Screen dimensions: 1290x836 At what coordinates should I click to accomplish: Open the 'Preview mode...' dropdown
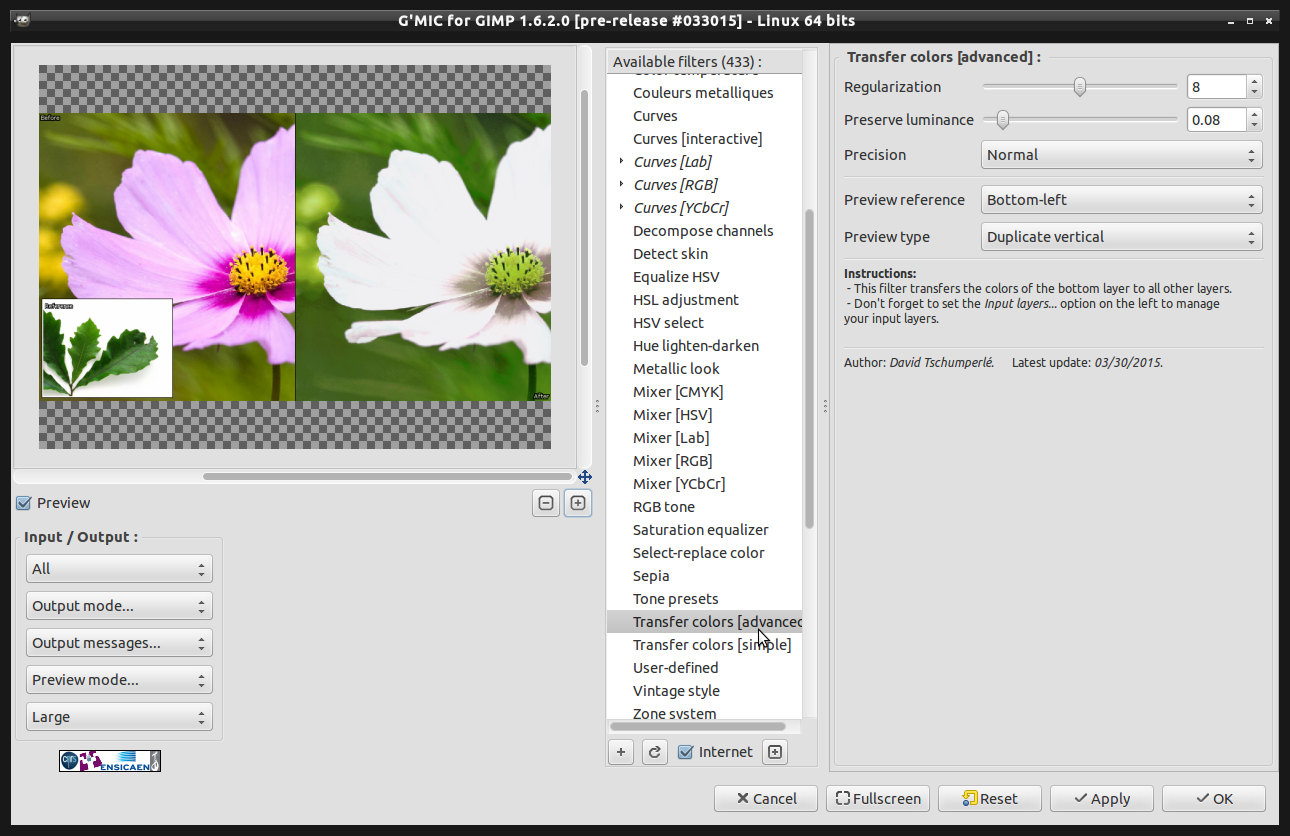(x=119, y=680)
